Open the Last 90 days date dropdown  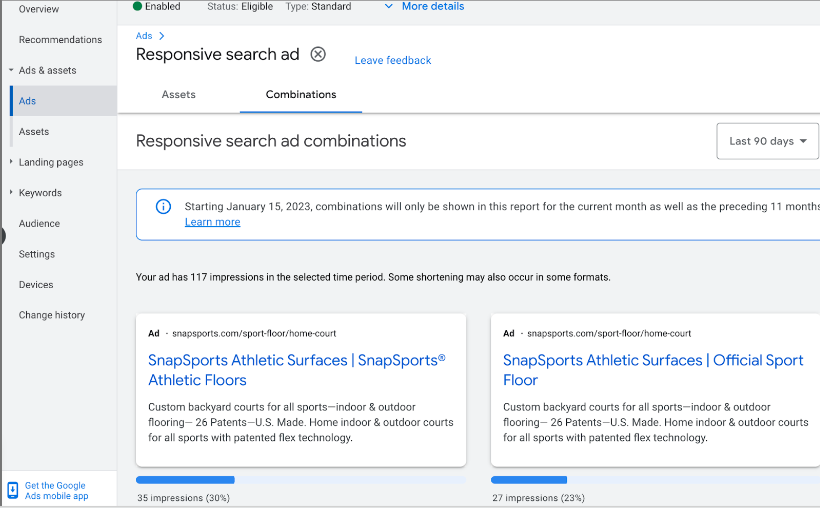[x=767, y=141]
